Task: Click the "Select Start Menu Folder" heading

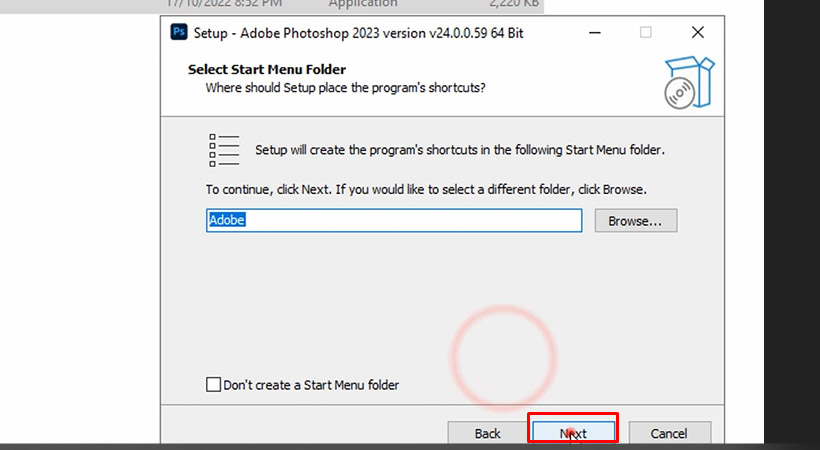Action: (x=266, y=70)
